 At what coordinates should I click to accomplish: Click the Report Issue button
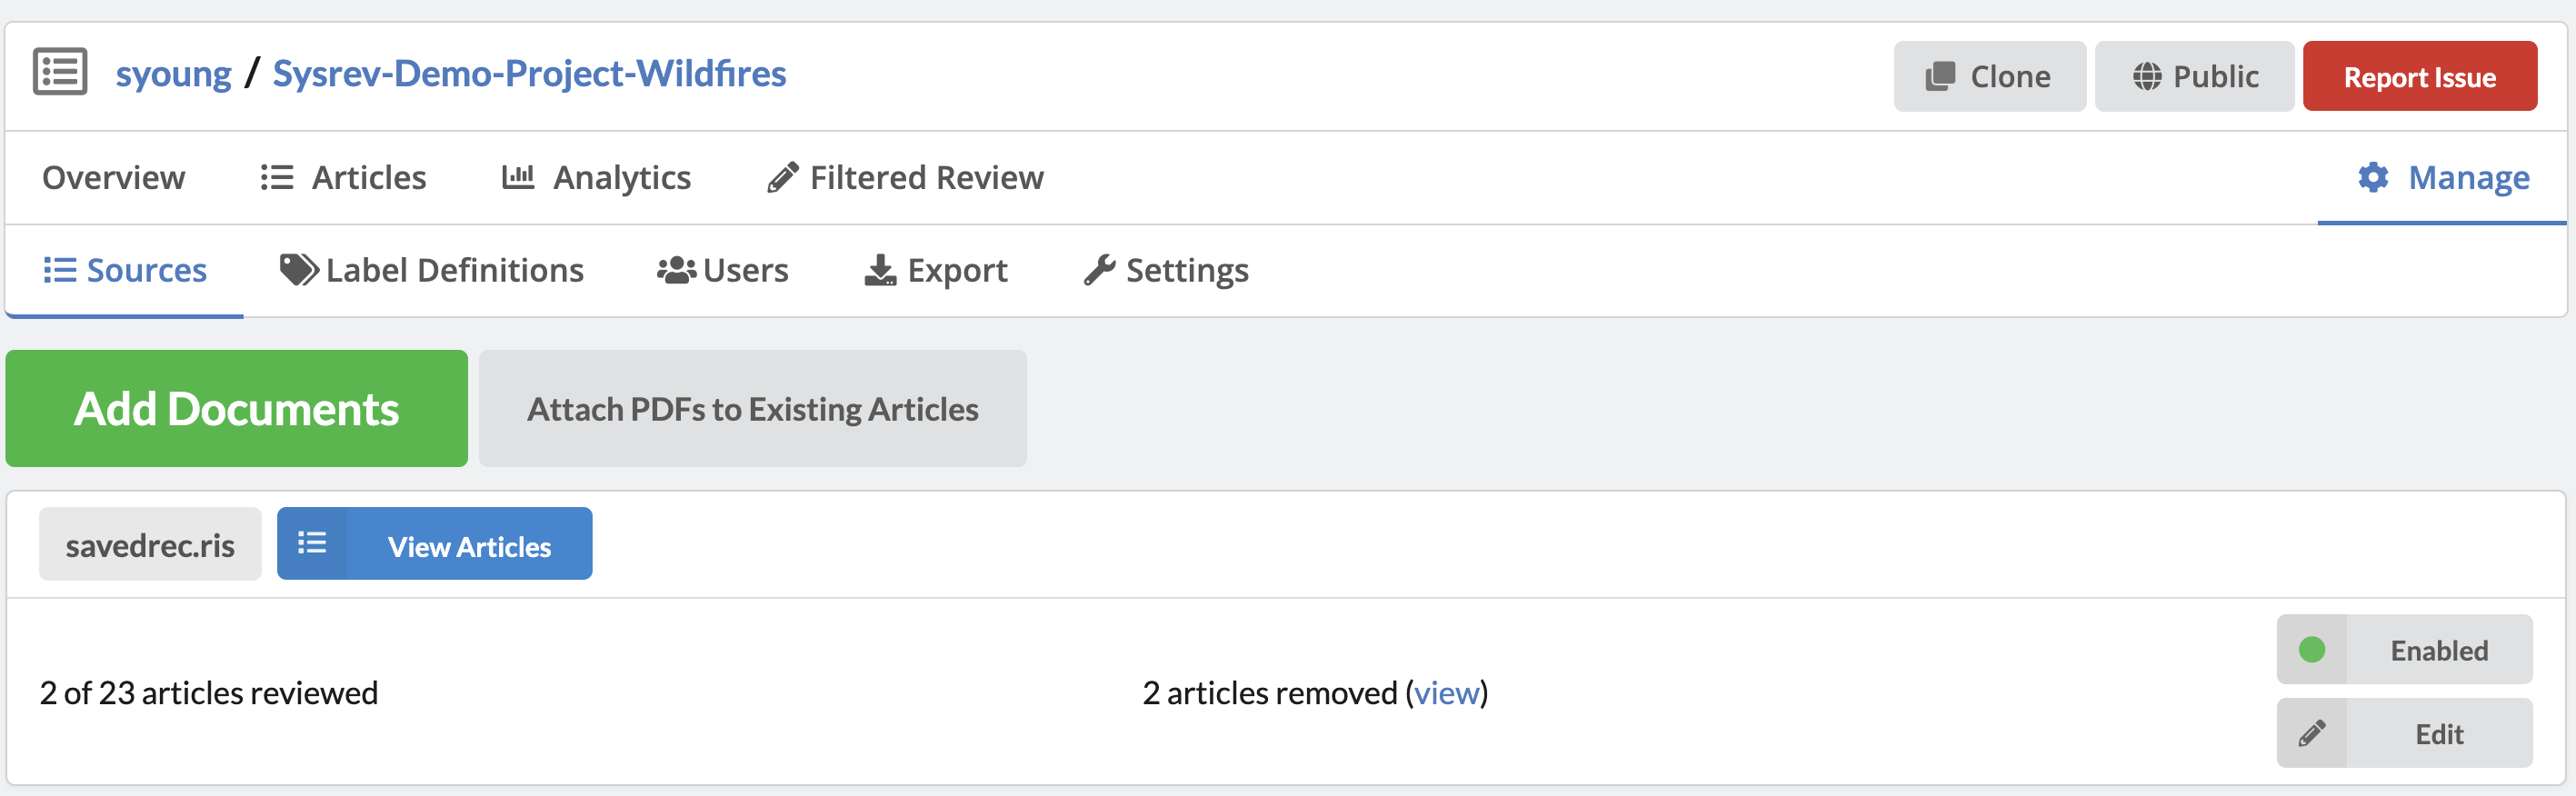[2419, 77]
